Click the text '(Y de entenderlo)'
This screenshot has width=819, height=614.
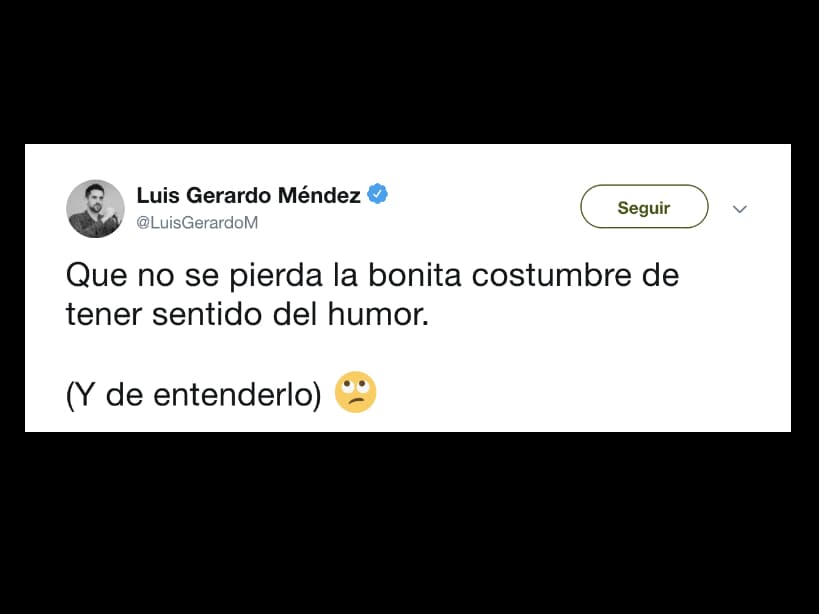coord(194,394)
